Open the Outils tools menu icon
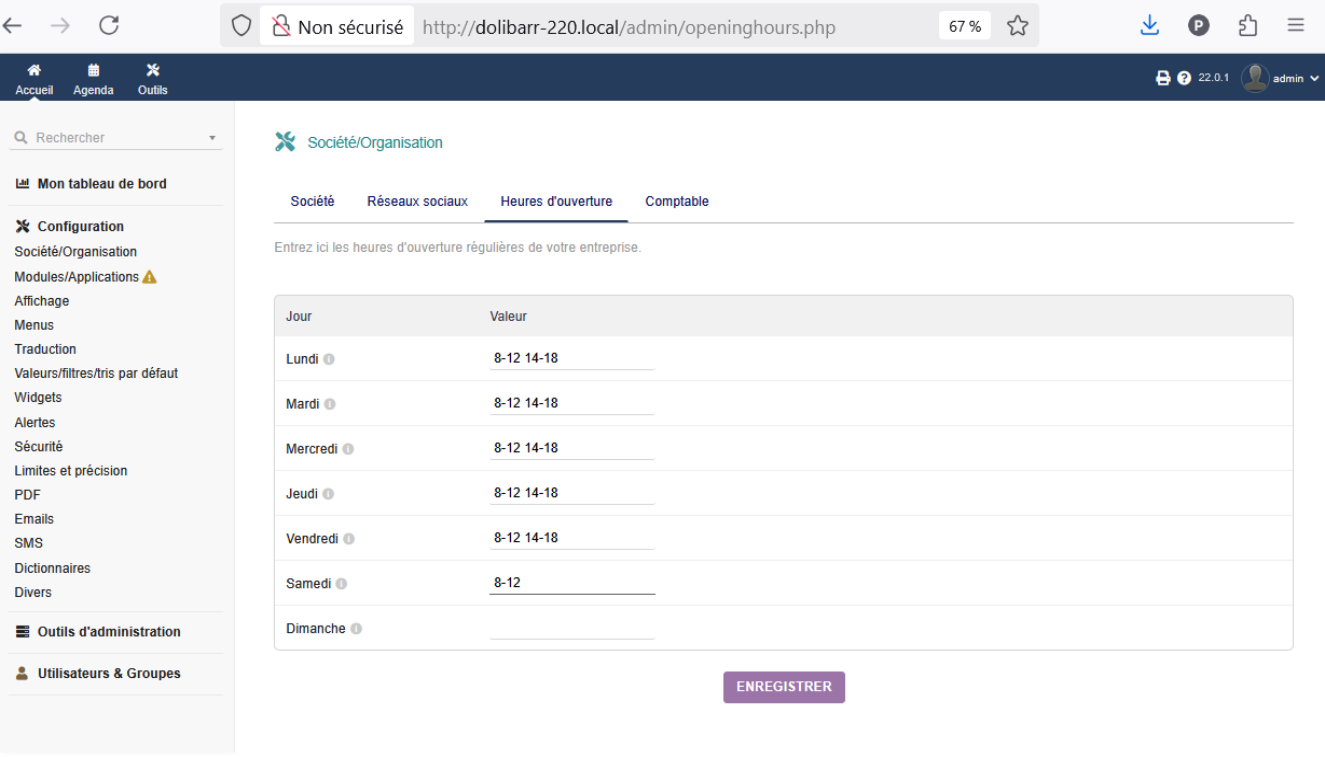Viewport: 1325px width, 758px height. [153, 70]
